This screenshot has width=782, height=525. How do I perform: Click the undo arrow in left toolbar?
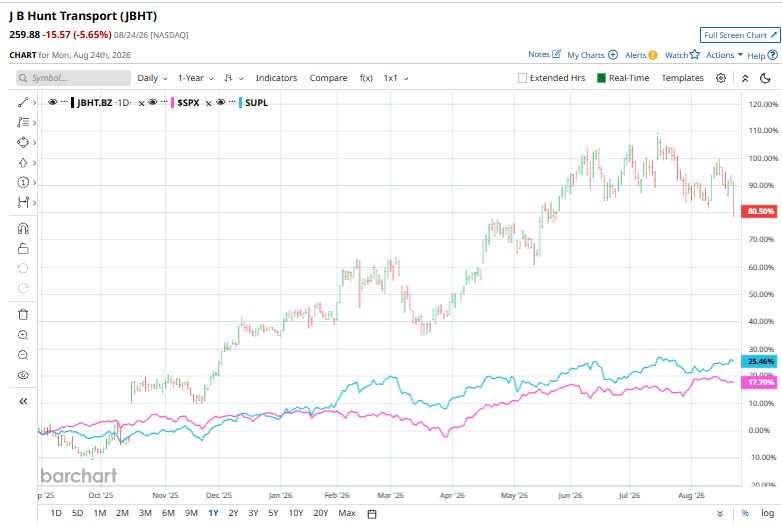pyautogui.click(x=23, y=268)
